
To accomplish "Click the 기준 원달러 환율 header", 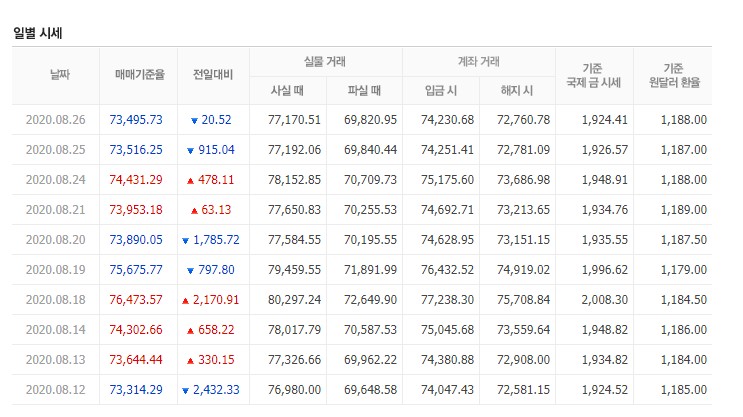I will [674, 75].
